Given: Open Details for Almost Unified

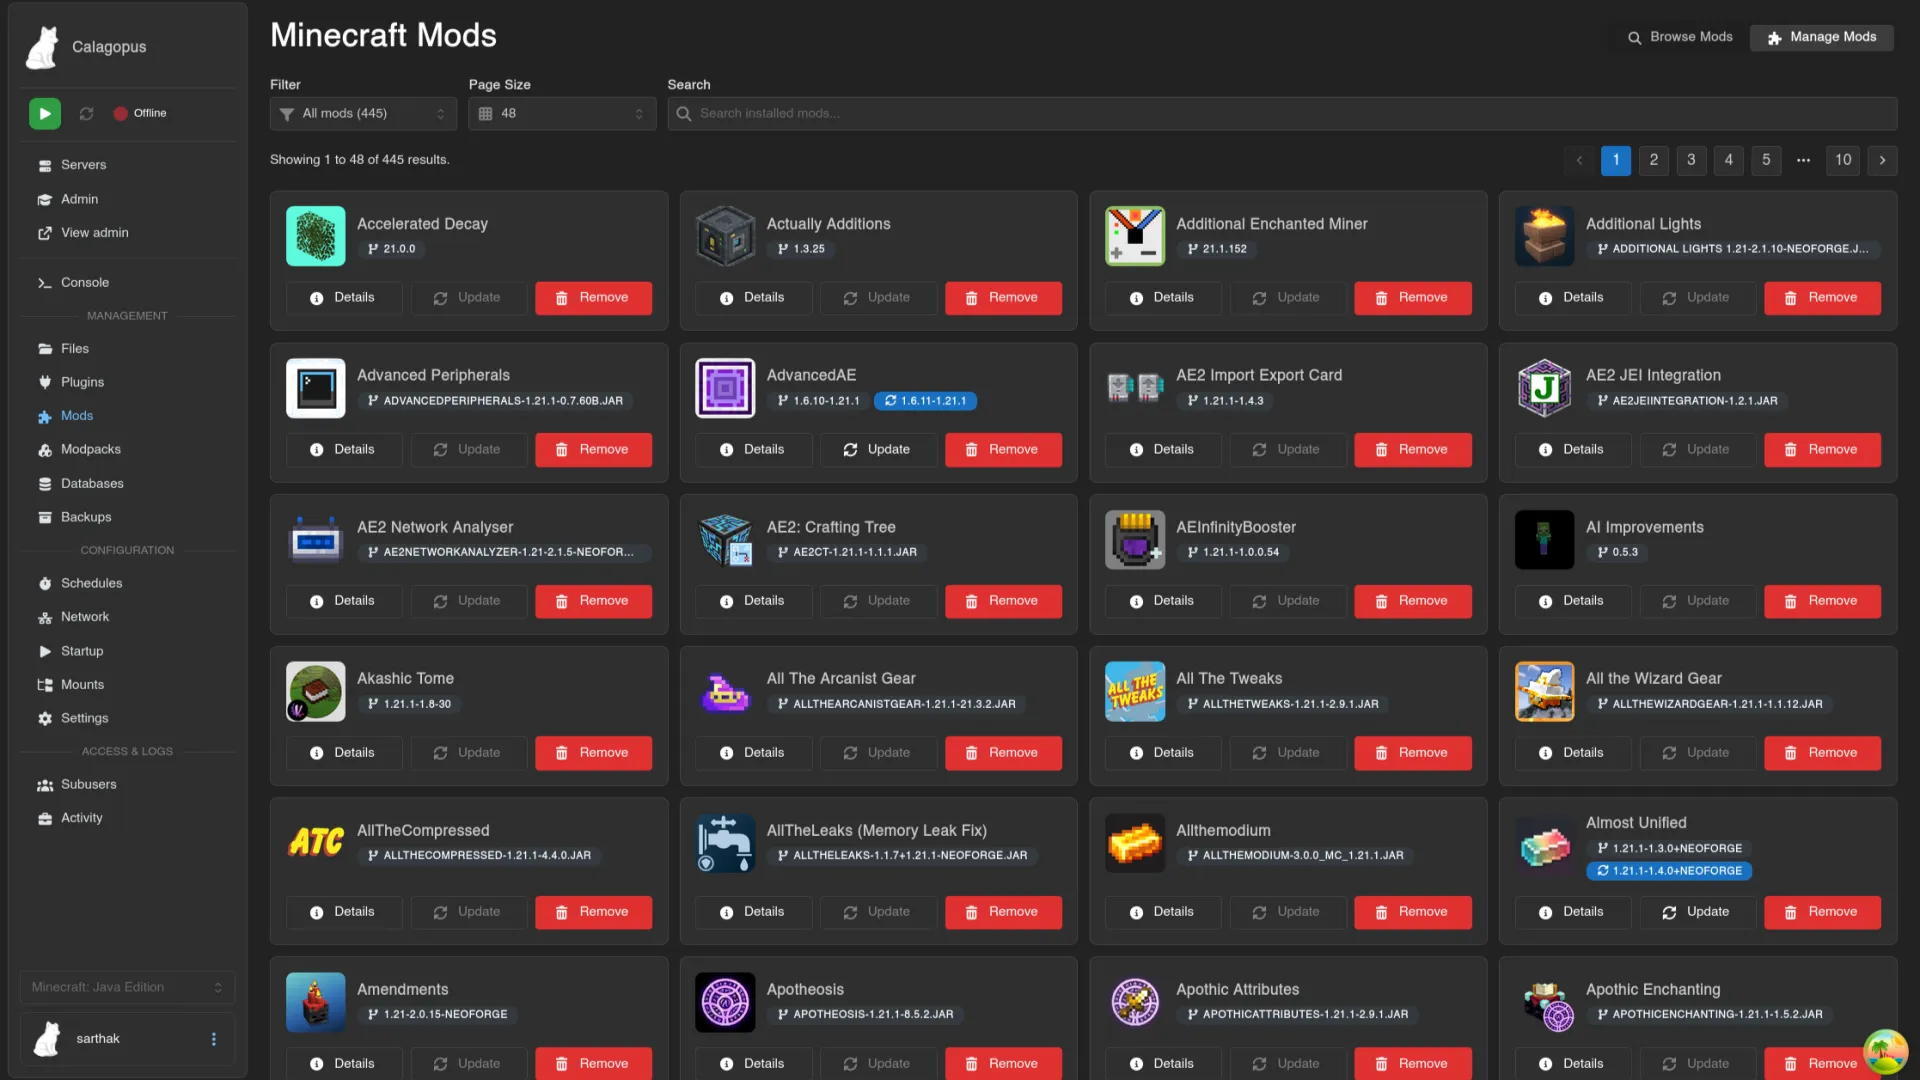Looking at the screenshot, I should pyautogui.click(x=1571, y=912).
